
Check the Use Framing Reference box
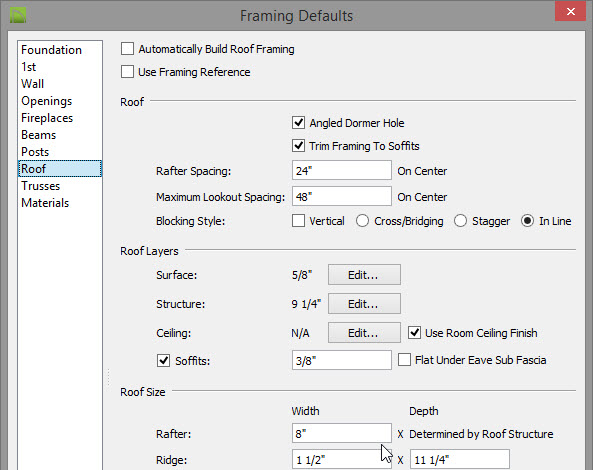click(127, 71)
